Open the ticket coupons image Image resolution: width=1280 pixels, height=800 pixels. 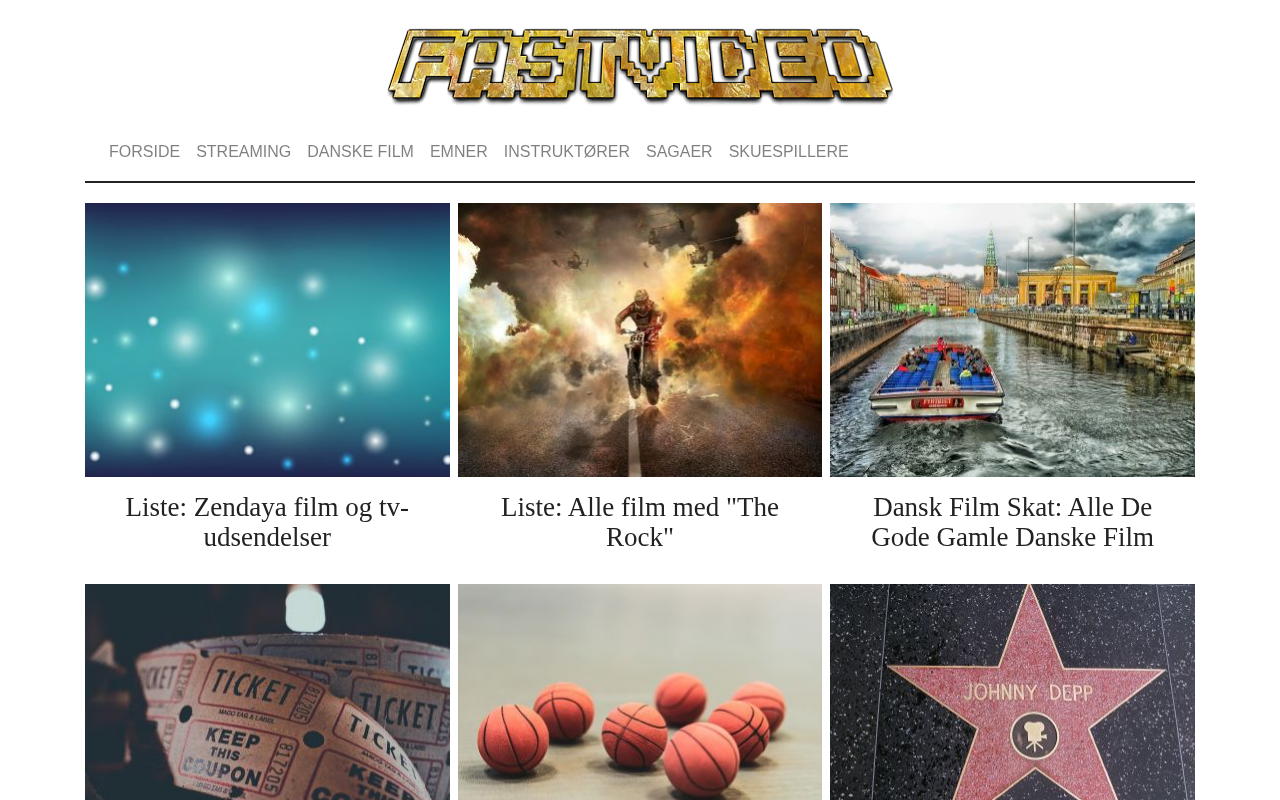pyautogui.click(x=267, y=692)
